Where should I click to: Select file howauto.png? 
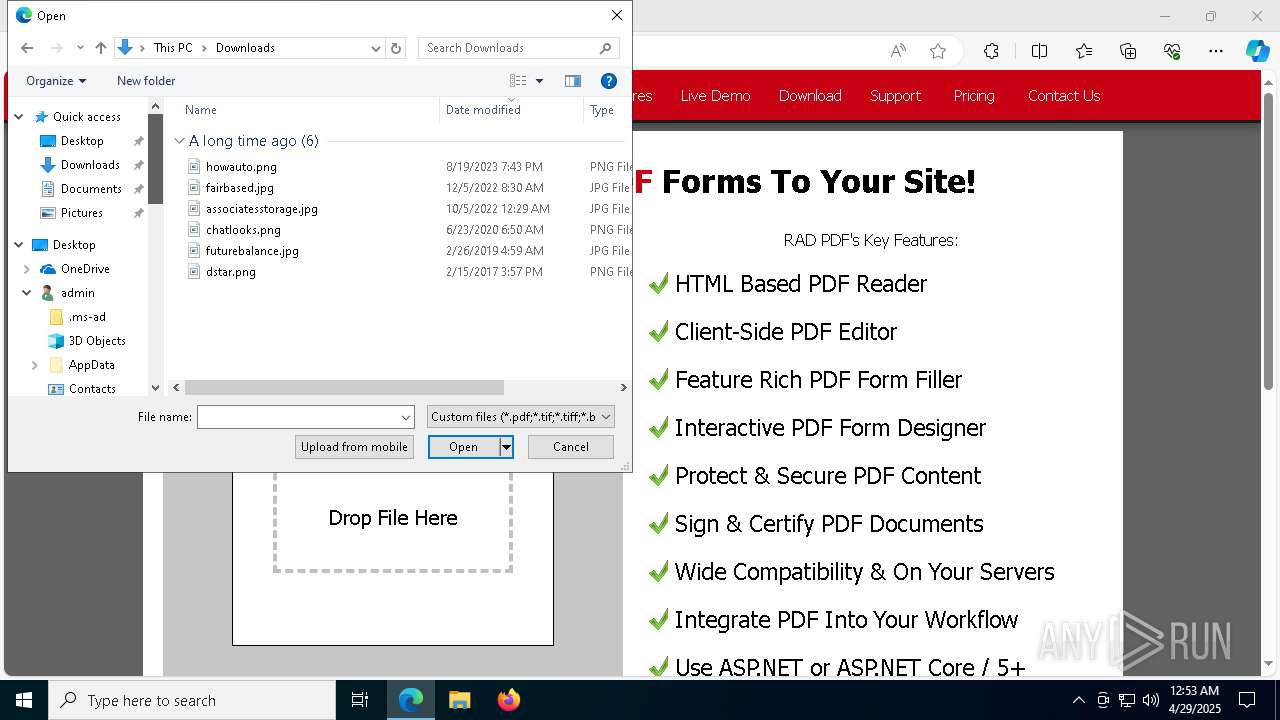[241, 167]
